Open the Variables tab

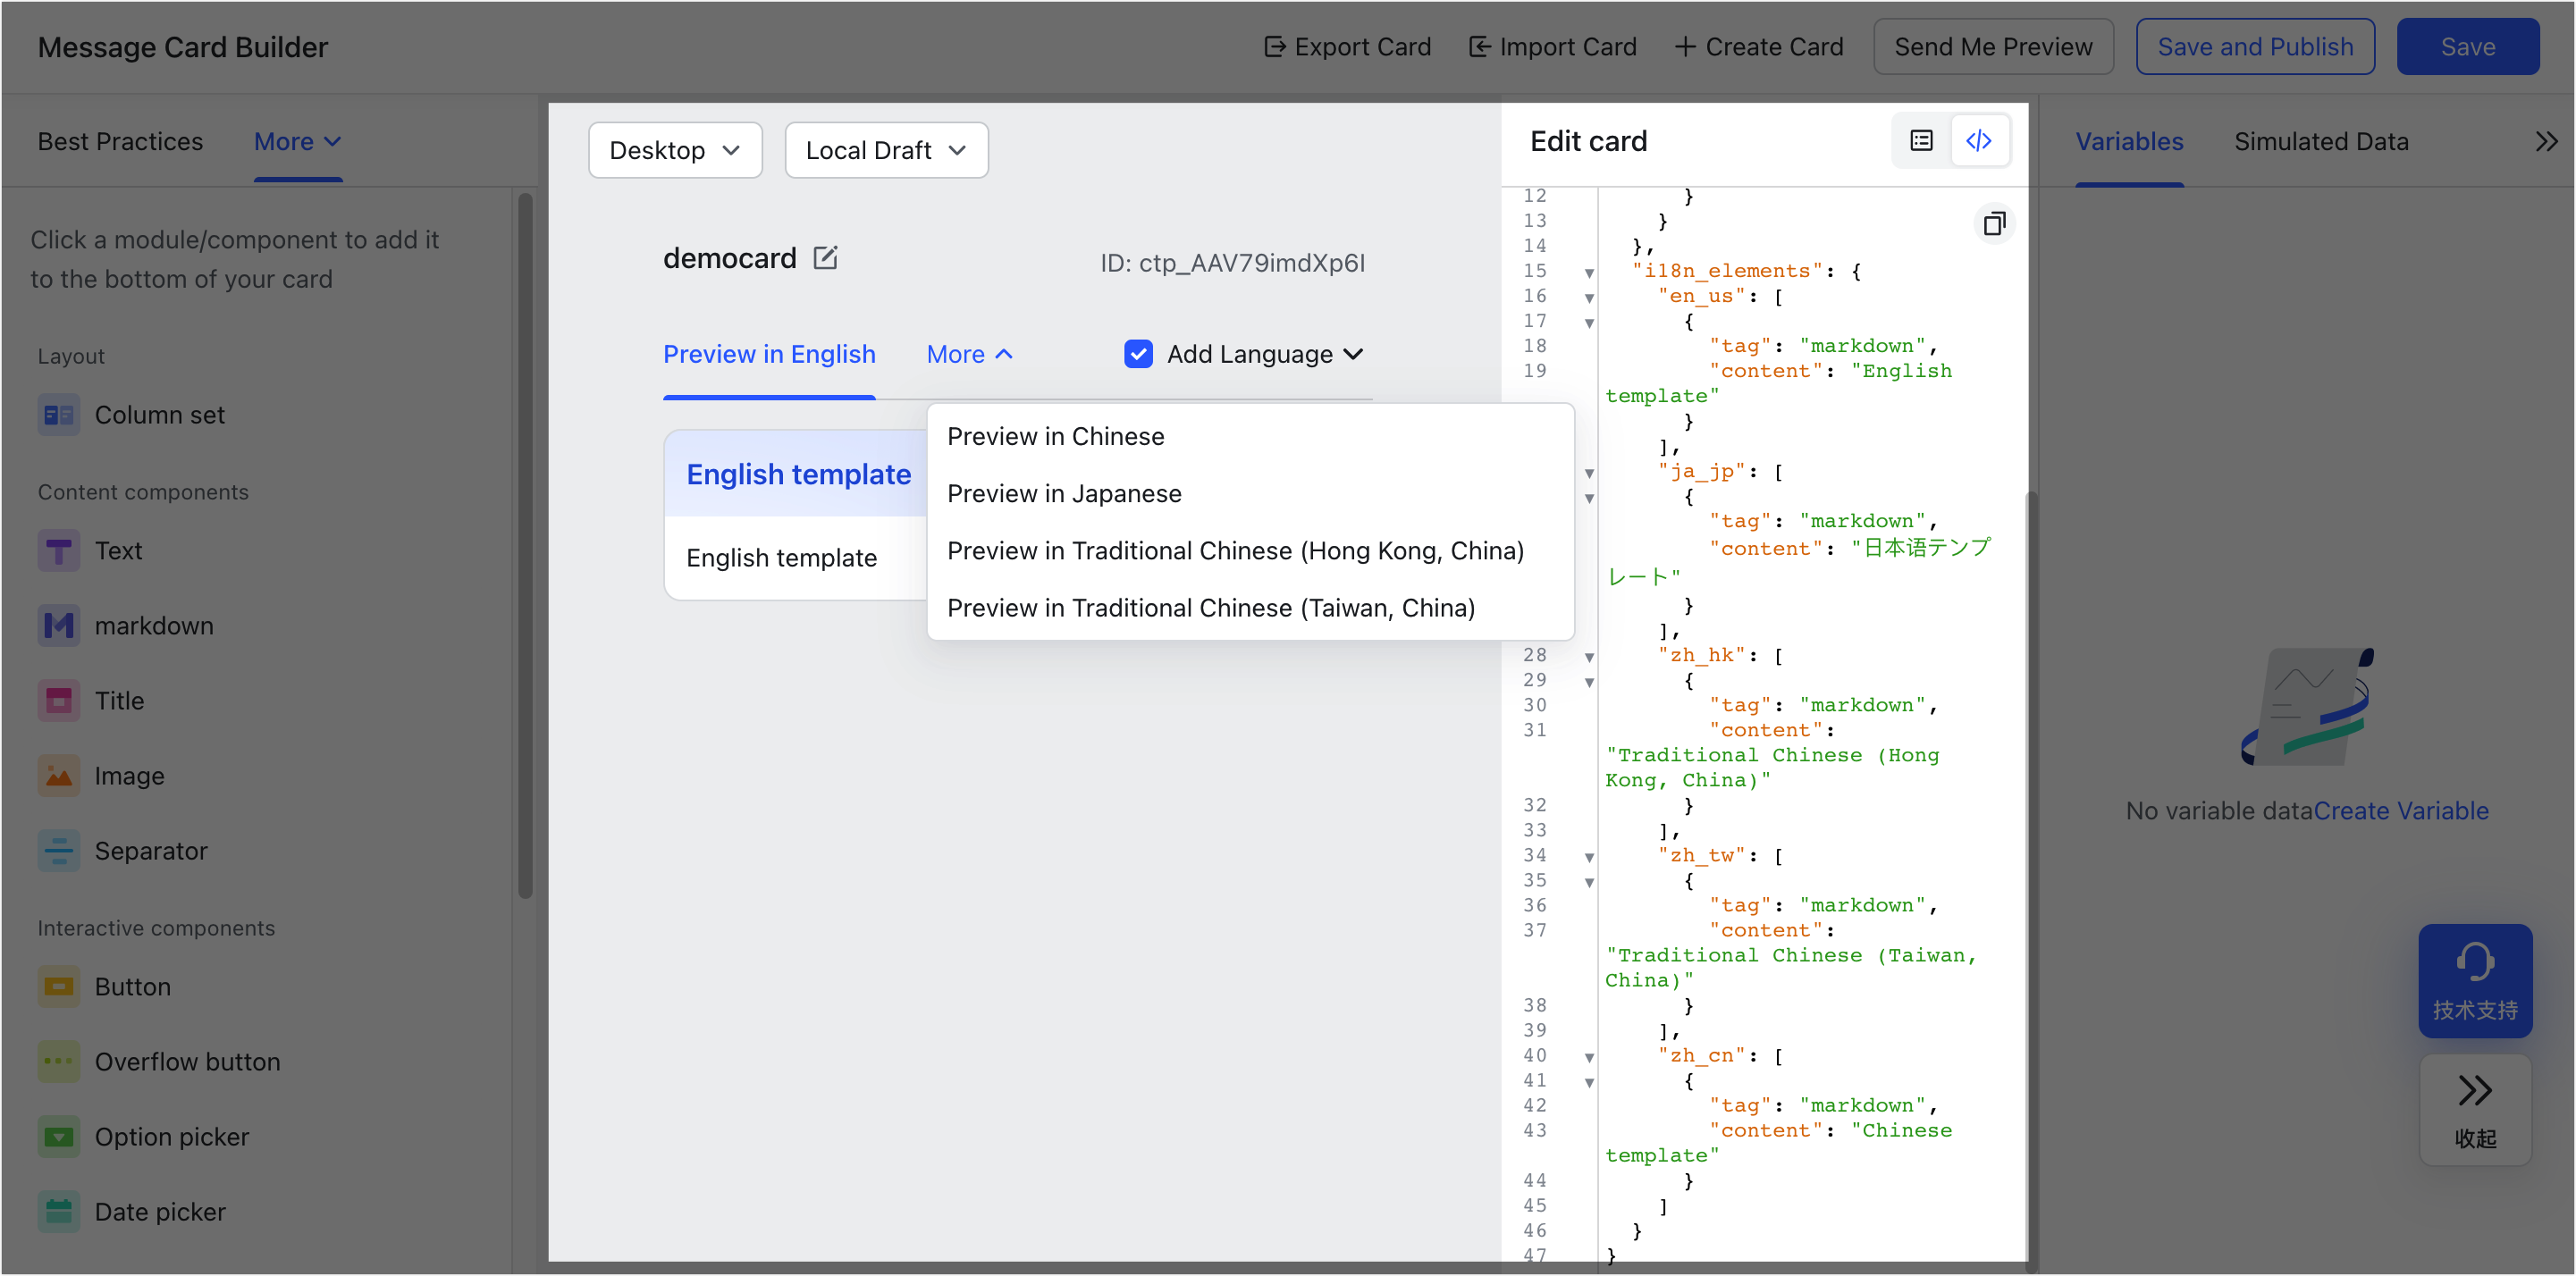pos(2129,142)
